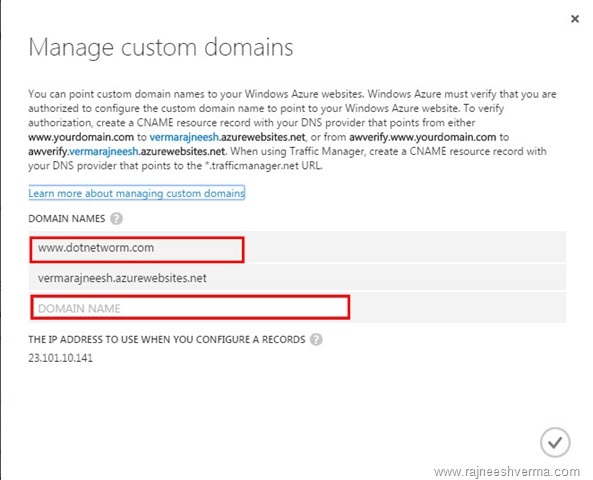Click blue vermarajneesh text in awverify address
The height and width of the screenshot is (480, 593).
click(x=104, y=151)
